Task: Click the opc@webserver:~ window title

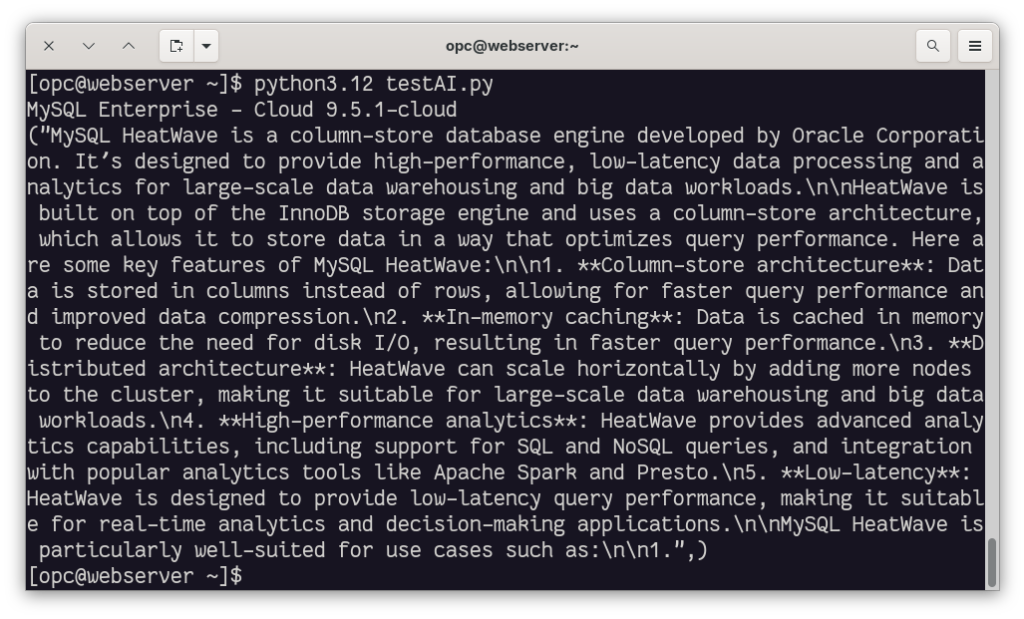Action: tap(512, 46)
